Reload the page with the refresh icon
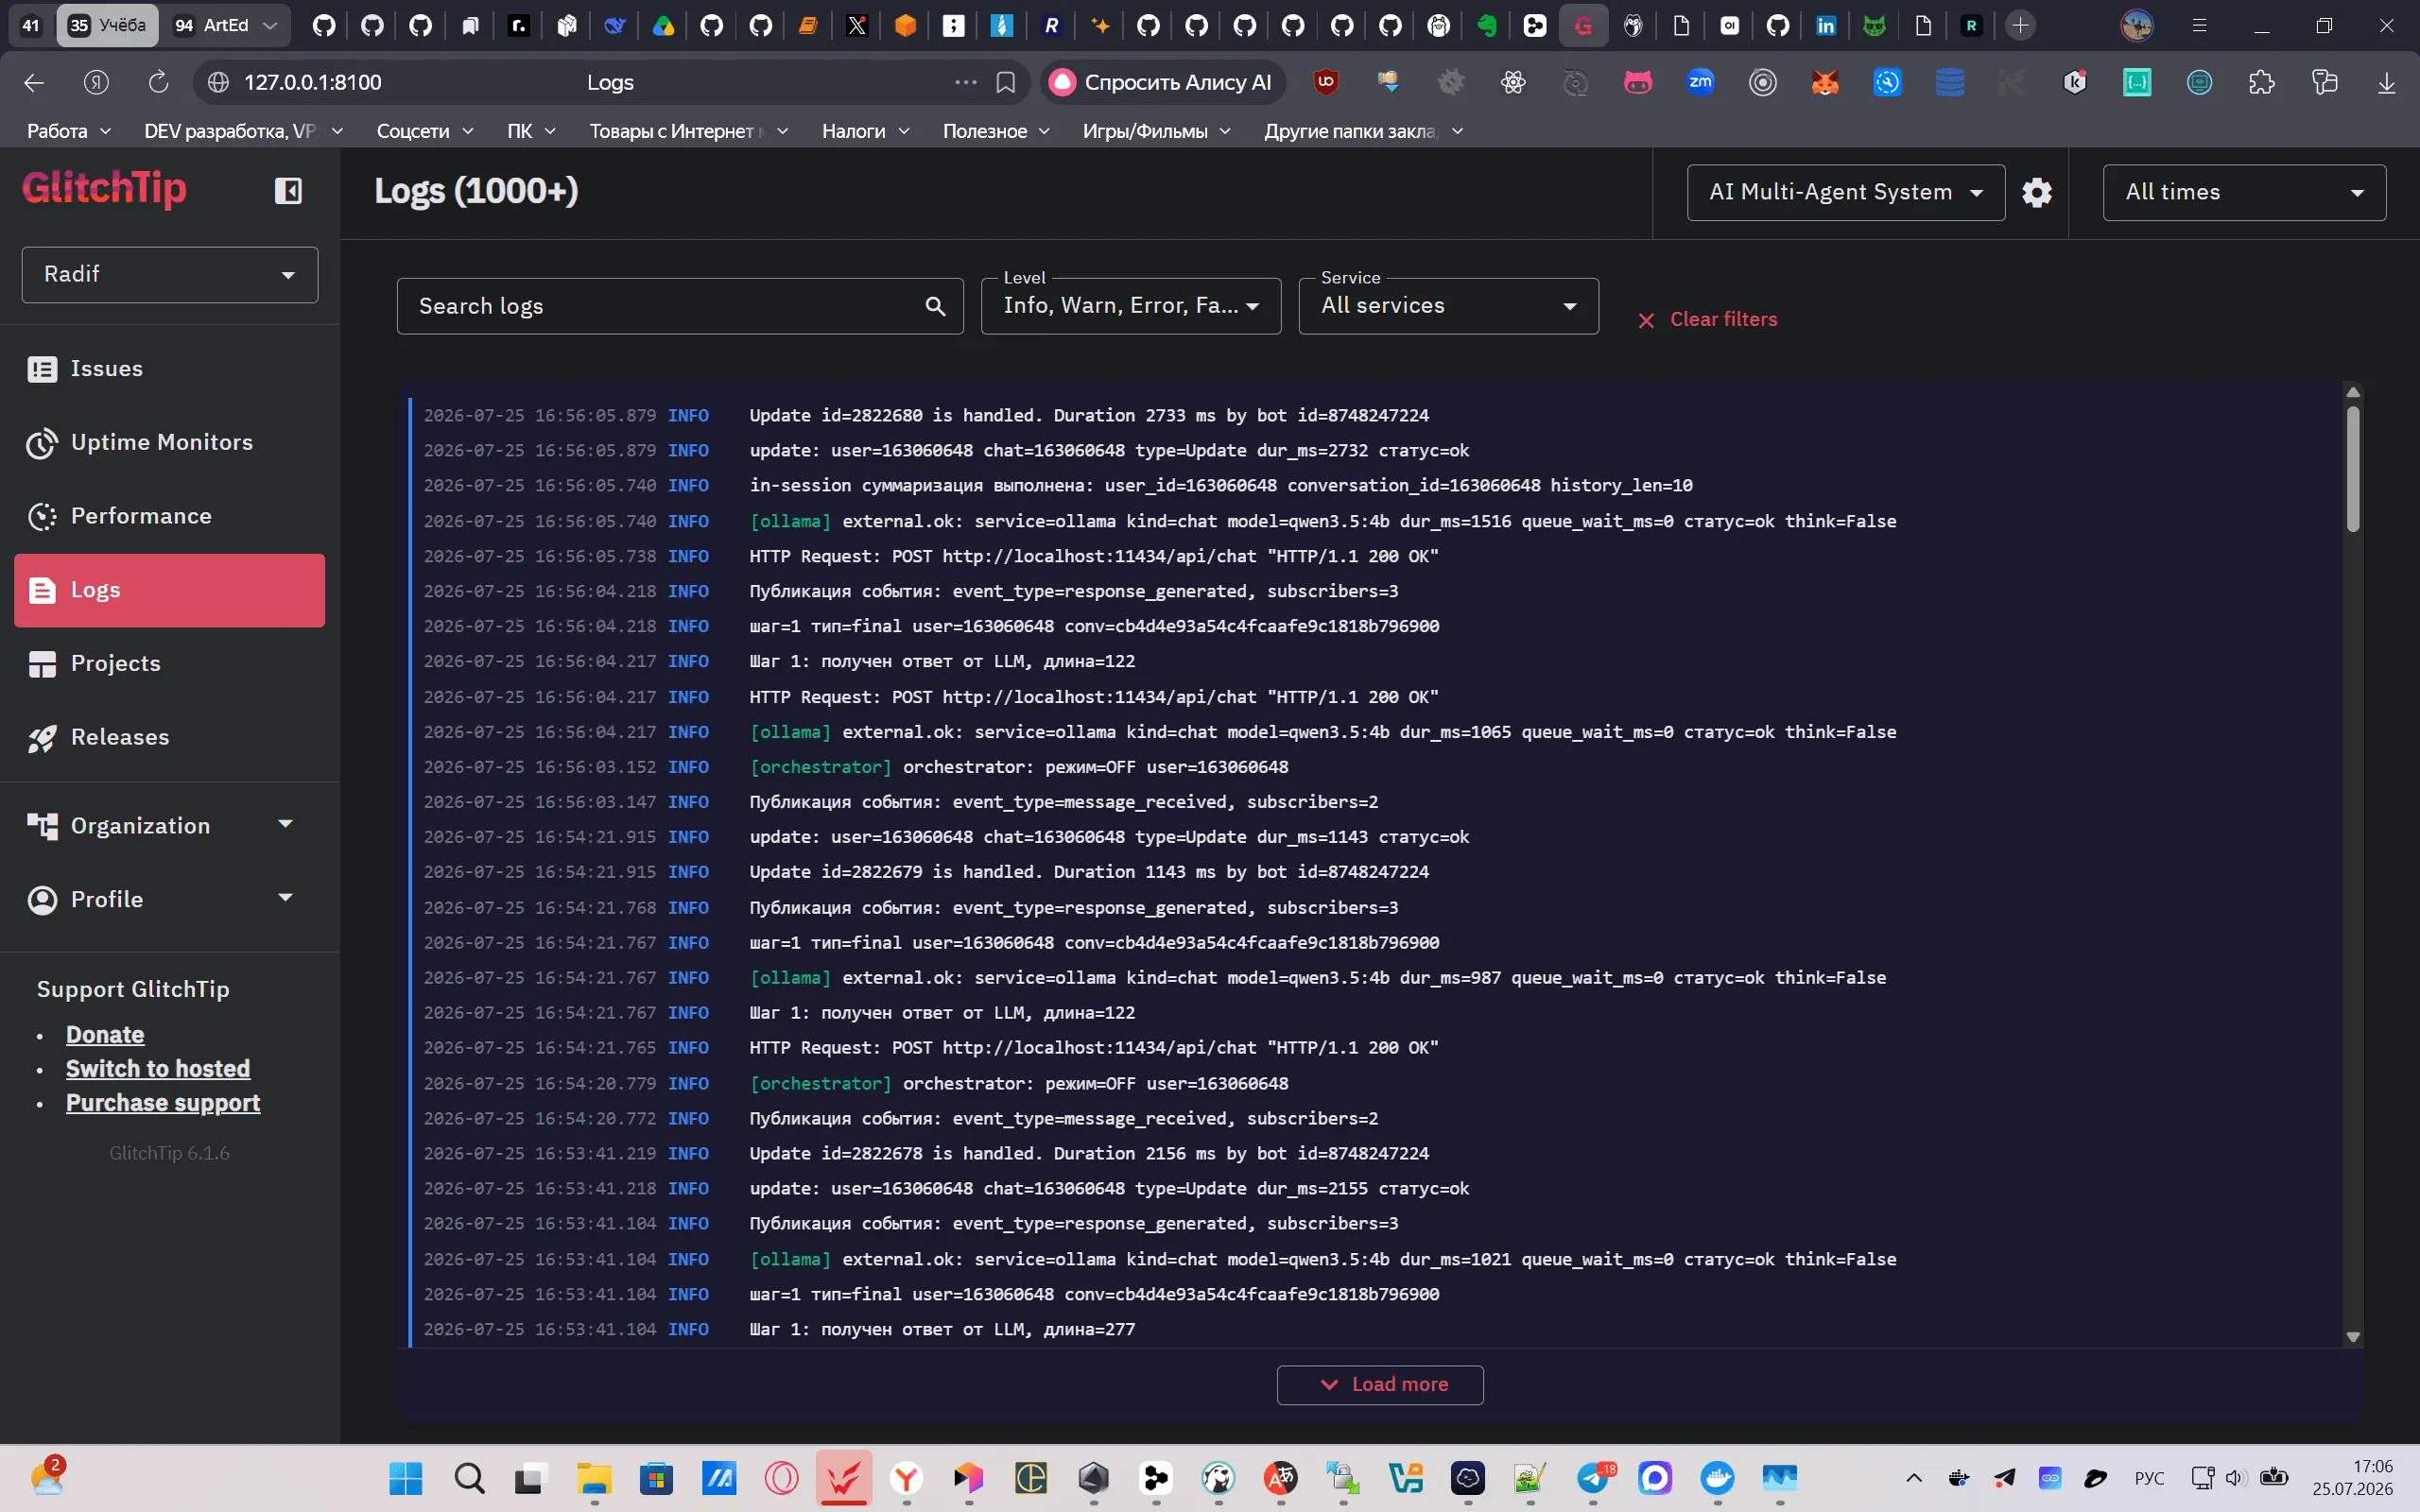This screenshot has height=1512, width=2420. (x=158, y=82)
